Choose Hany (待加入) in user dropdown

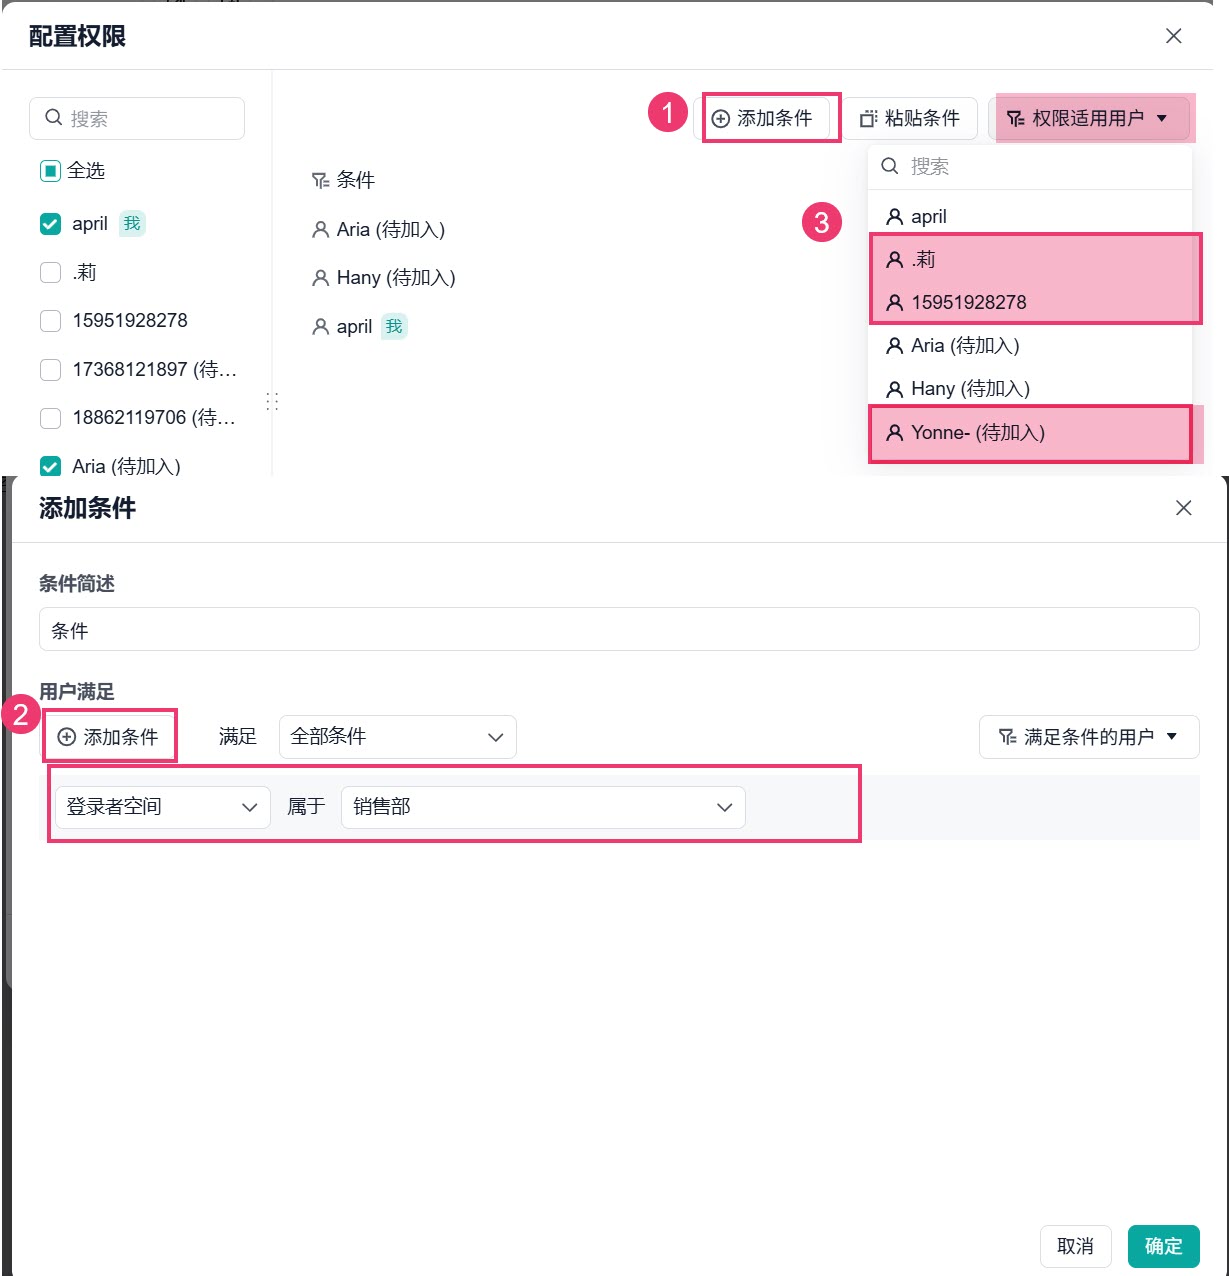(x=1030, y=388)
